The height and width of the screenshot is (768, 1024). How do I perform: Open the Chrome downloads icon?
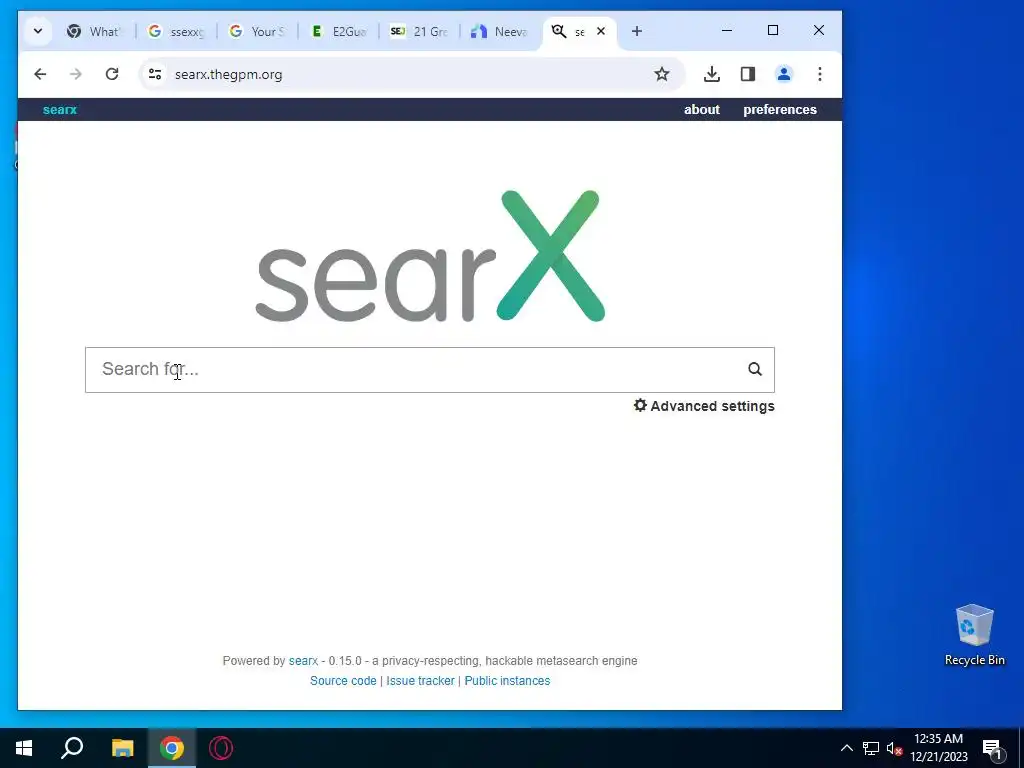[x=712, y=74]
